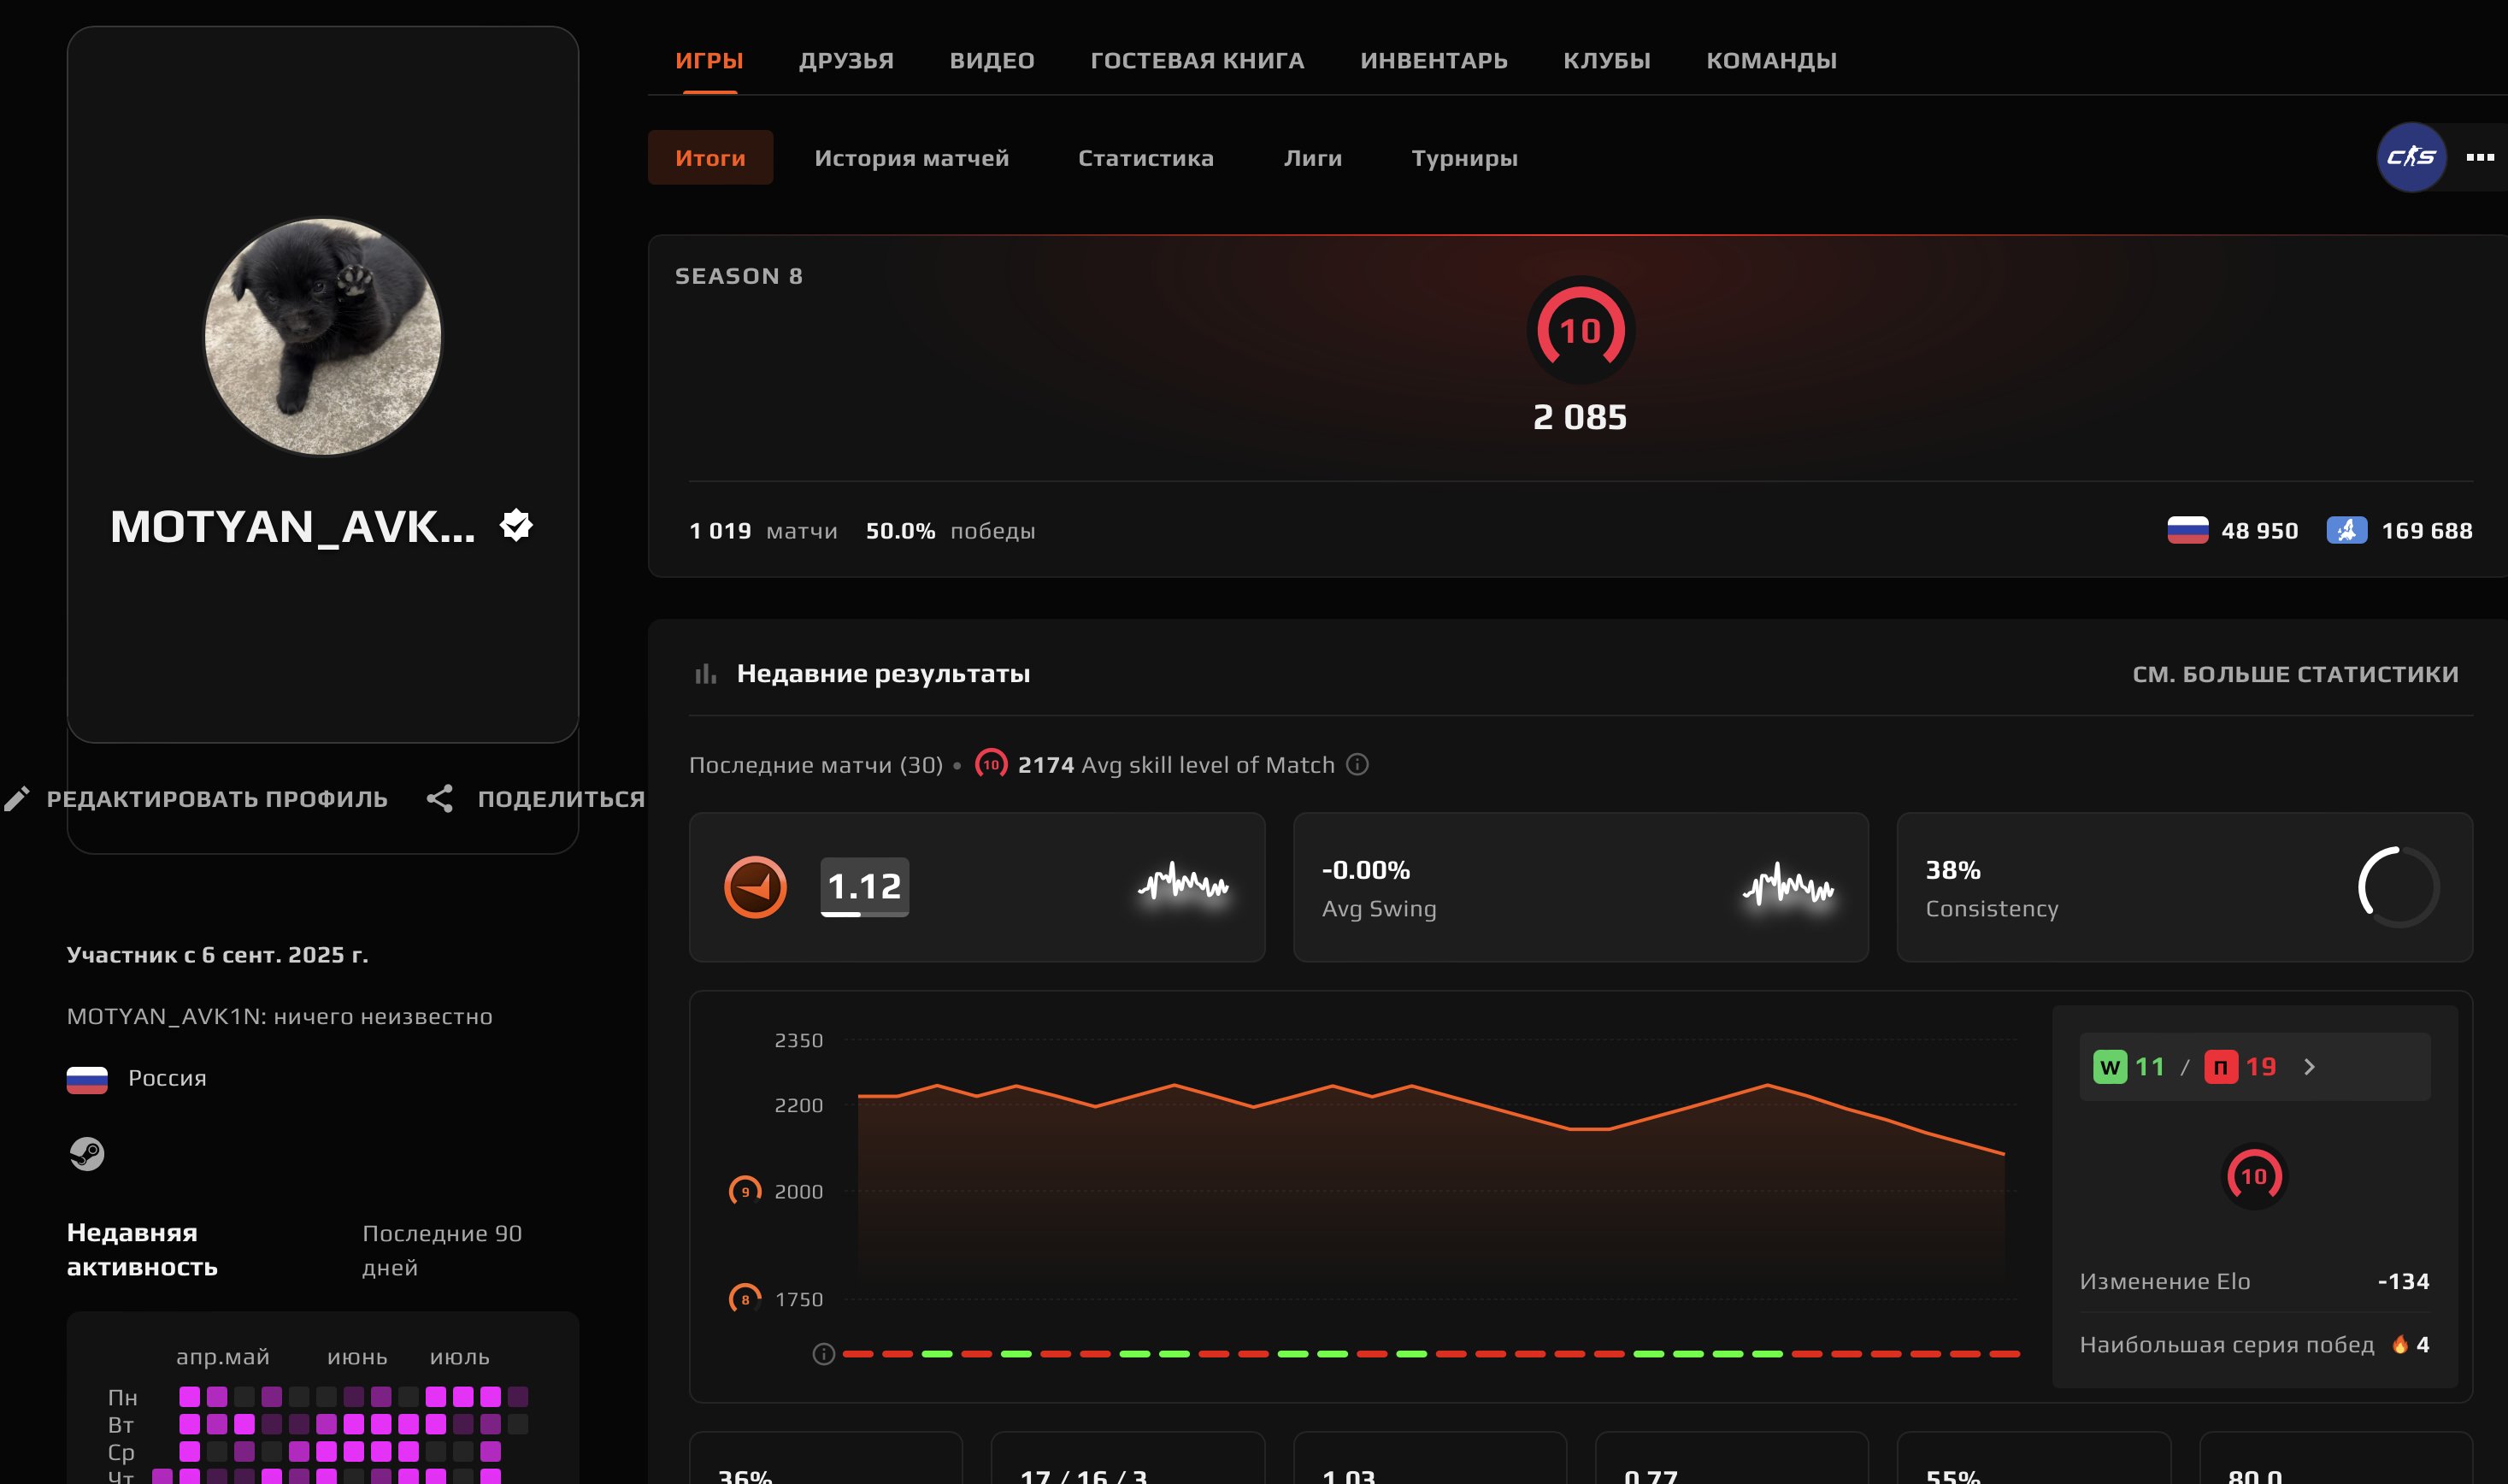Click the orange rating icon beside 1.12
Screen dimensions: 2508x1484
(755, 887)
